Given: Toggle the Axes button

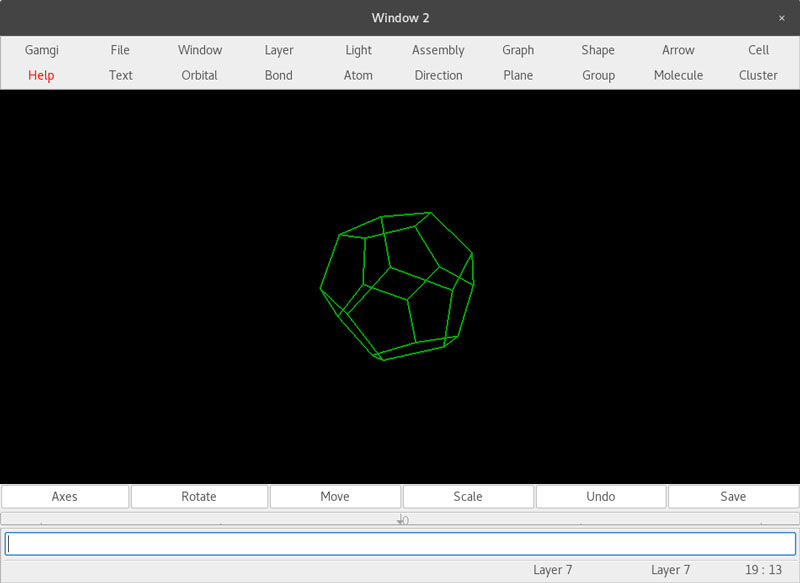Looking at the screenshot, I should 65,496.
